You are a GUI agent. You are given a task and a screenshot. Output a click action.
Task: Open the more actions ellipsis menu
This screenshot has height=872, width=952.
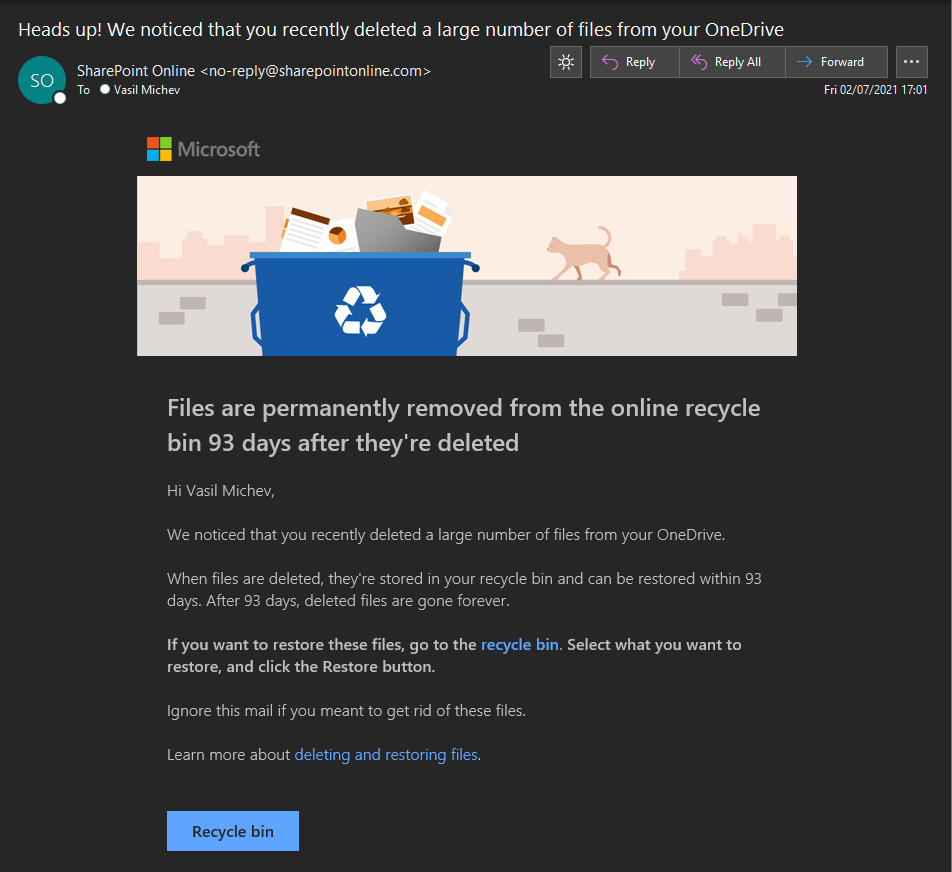click(911, 62)
